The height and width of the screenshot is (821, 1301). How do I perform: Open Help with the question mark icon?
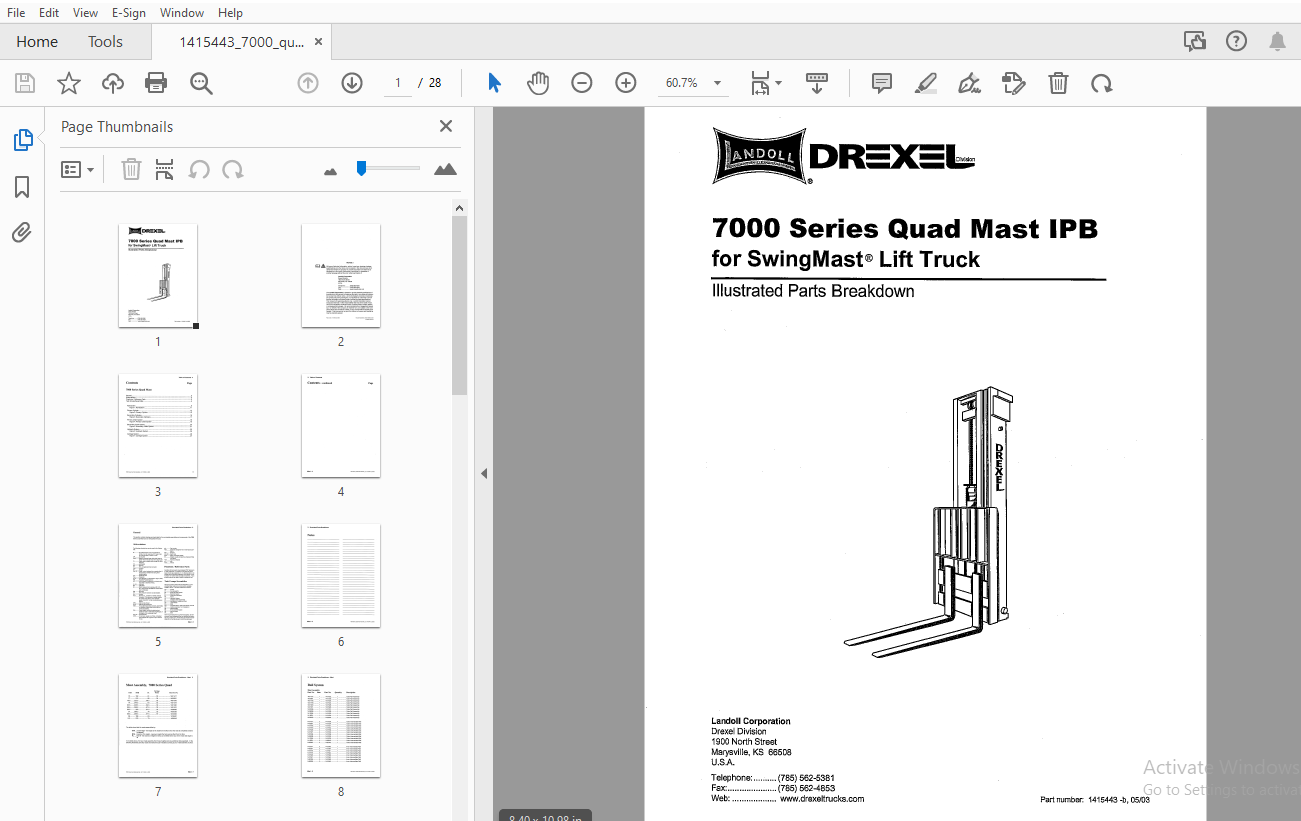pos(1237,41)
